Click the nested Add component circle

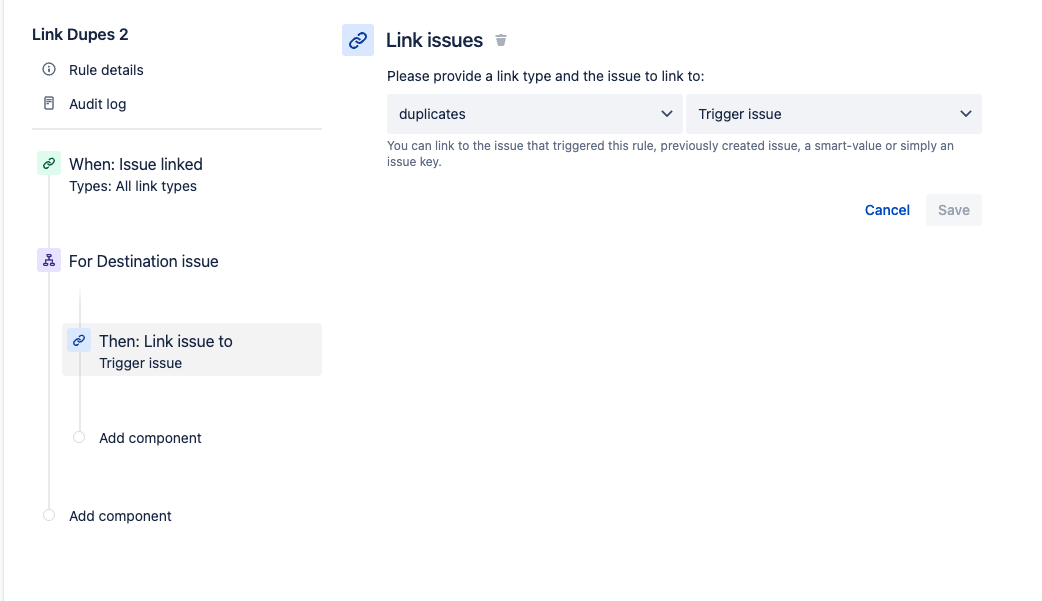coord(79,437)
